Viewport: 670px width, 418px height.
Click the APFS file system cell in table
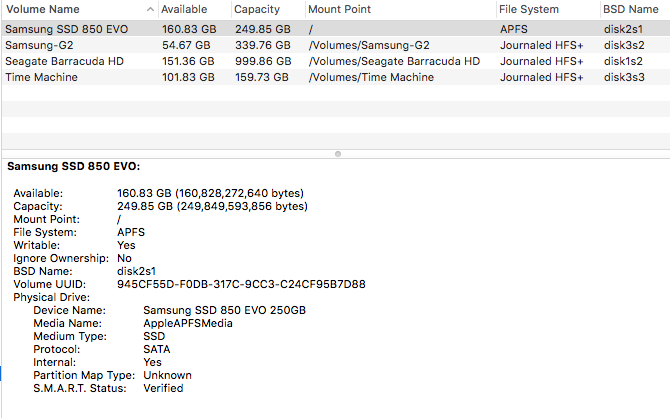tap(514, 29)
